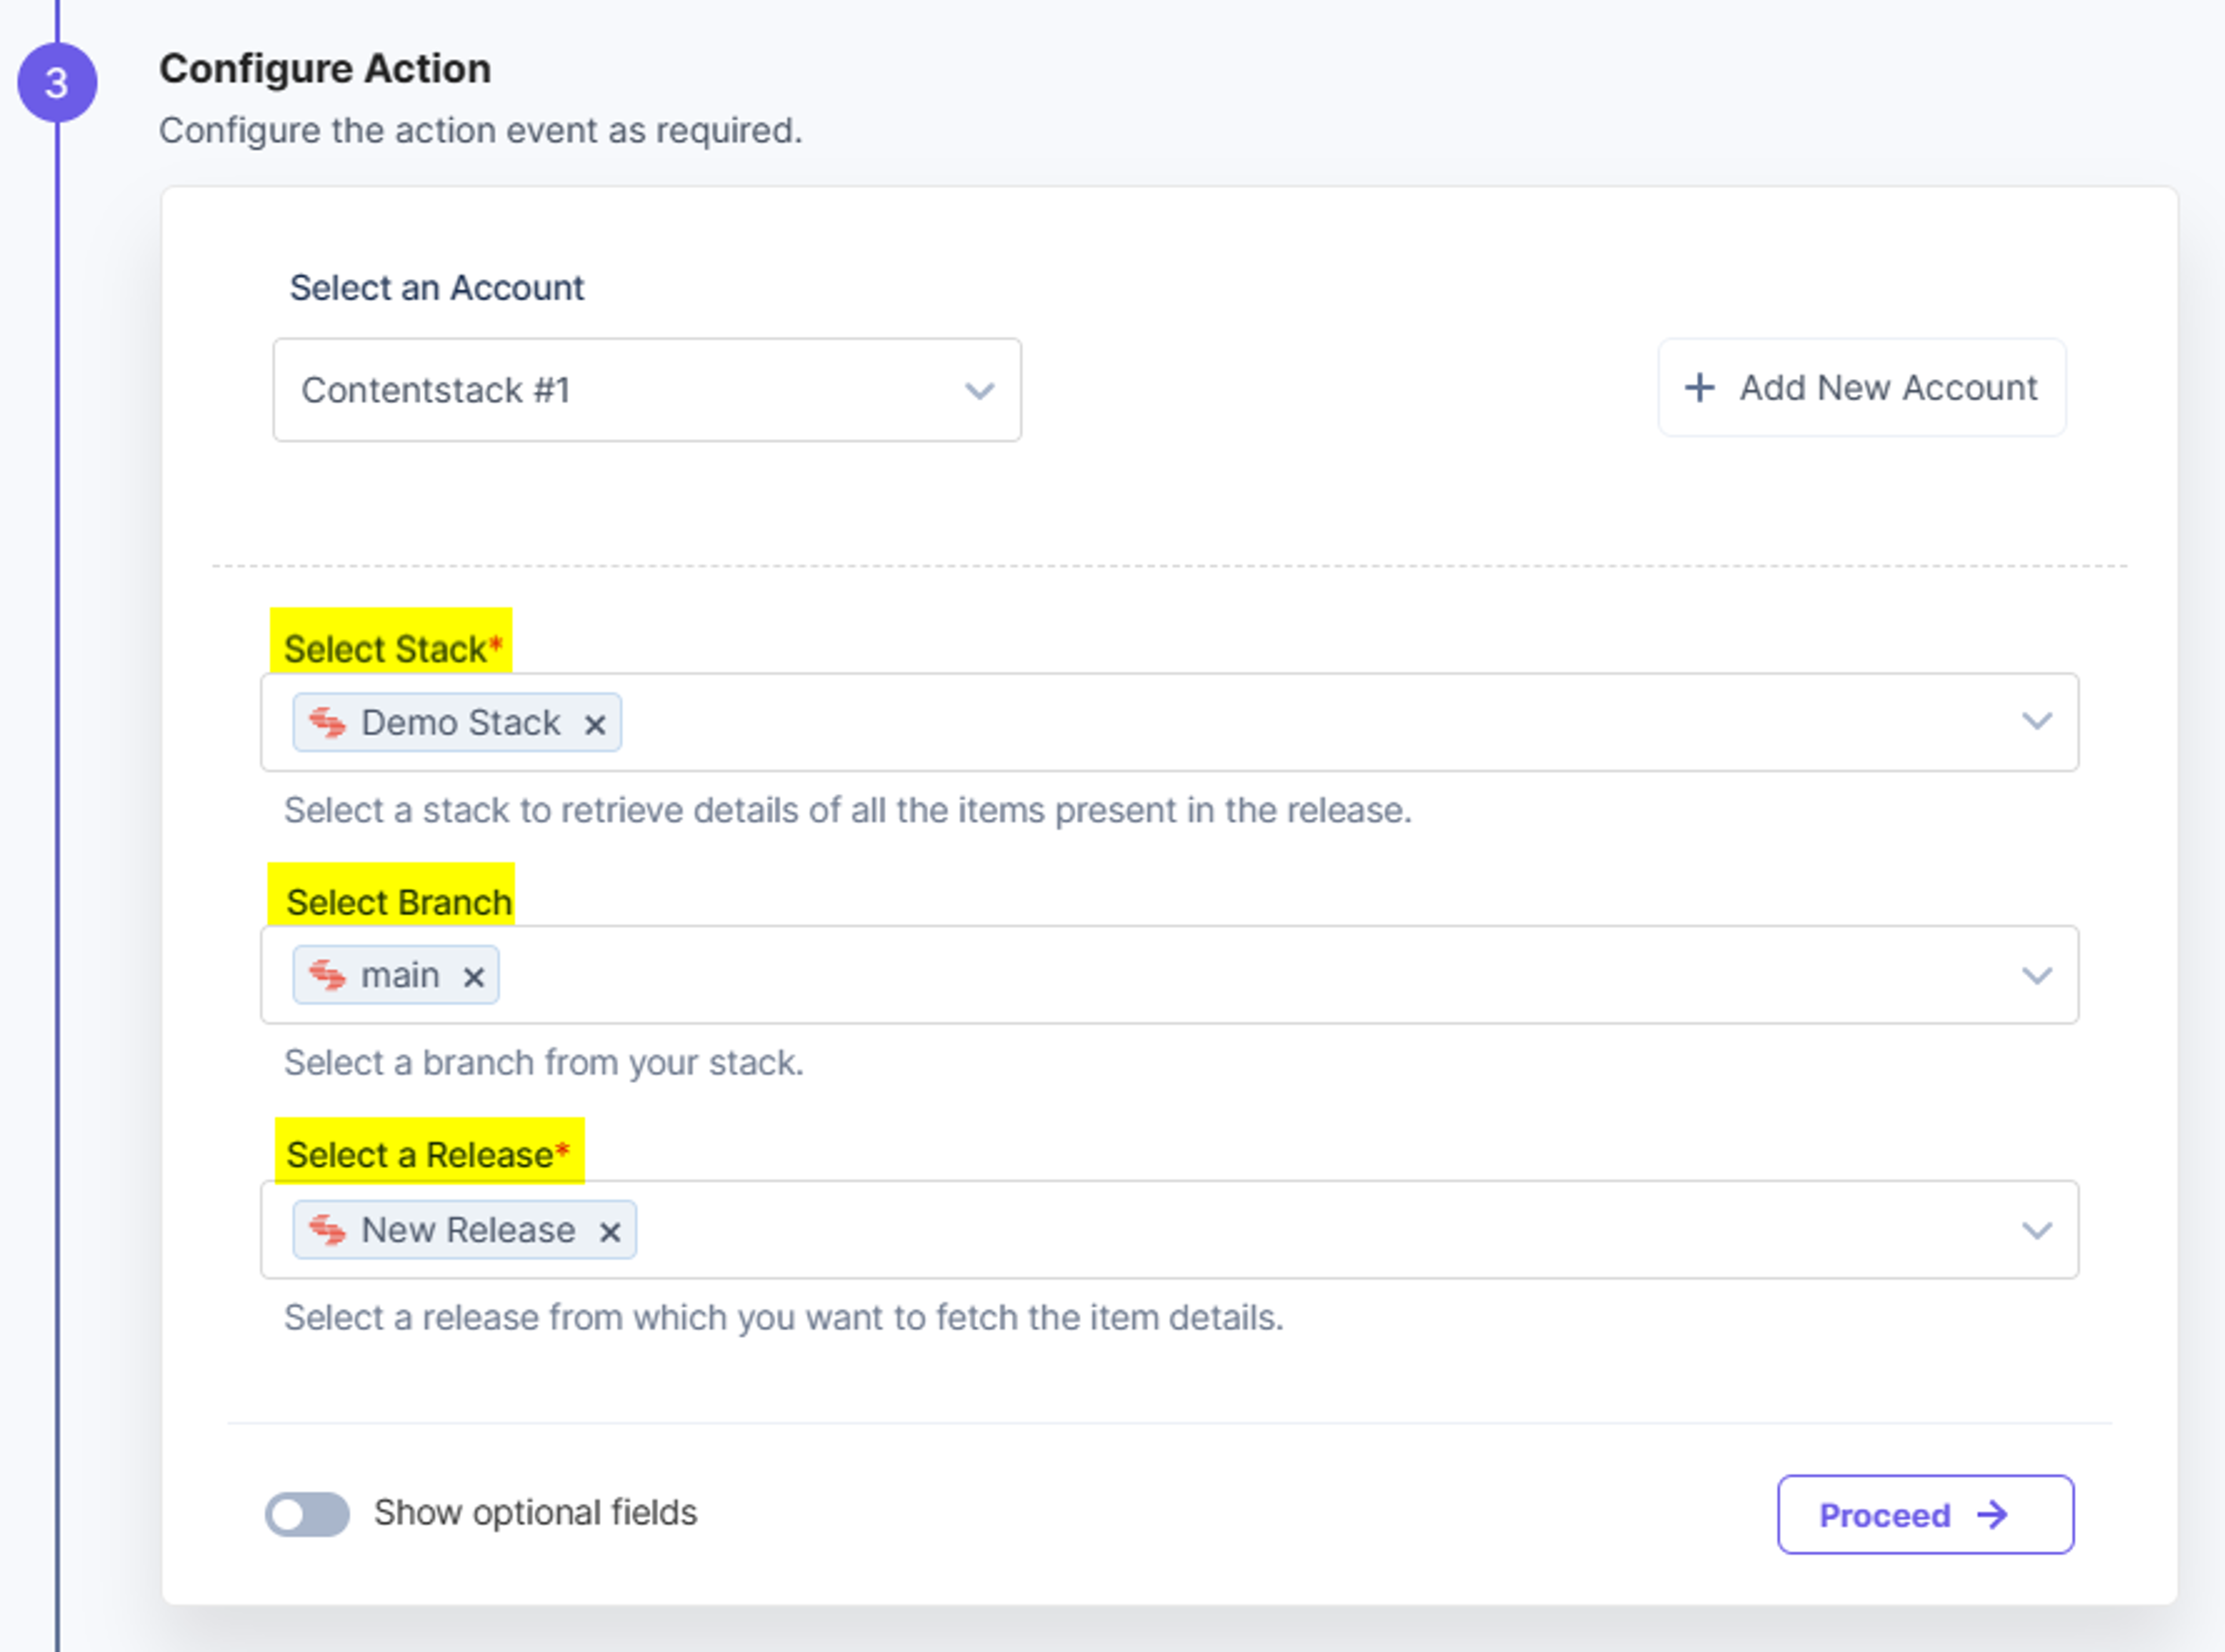2225x1652 pixels.
Task: Click the Contentstack icon beside New Release
Action: 327,1229
